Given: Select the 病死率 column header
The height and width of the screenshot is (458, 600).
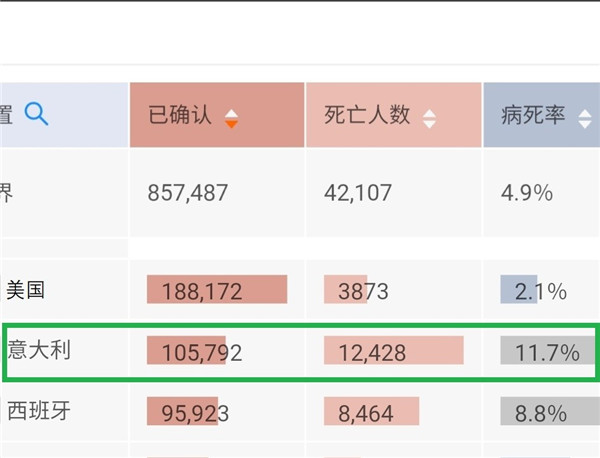Looking at the screenshot, I should [542, 115].
